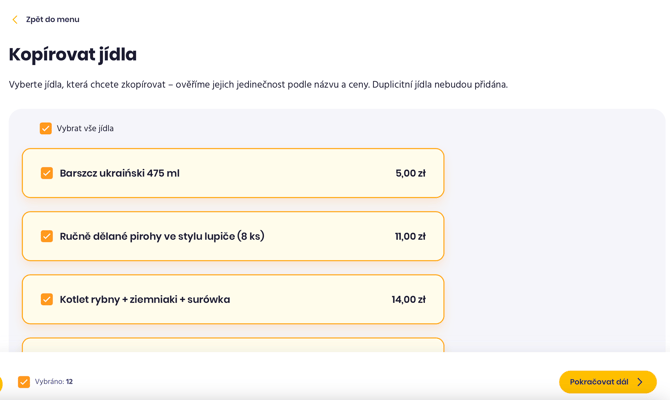
Task: Deselect the Kotlet rybny dish checkbox
Action: [x=47, y=299]
